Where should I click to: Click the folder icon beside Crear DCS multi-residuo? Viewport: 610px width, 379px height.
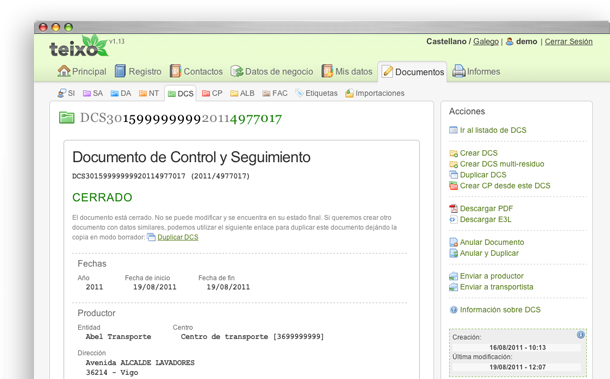[453, 164]
